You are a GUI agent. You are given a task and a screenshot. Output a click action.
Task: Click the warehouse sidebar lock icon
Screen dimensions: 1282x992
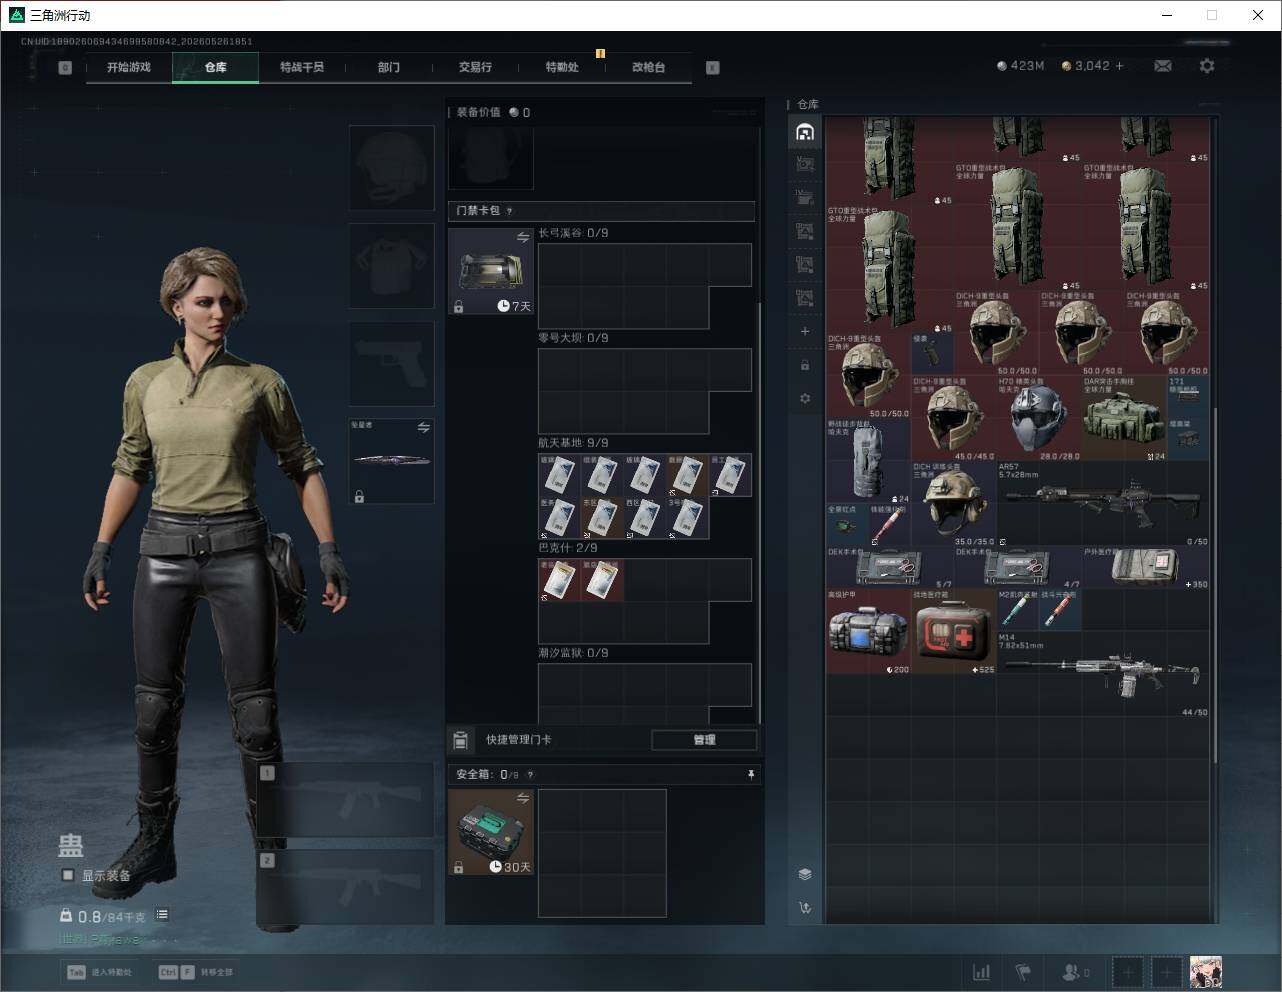(x=805, y=365)
